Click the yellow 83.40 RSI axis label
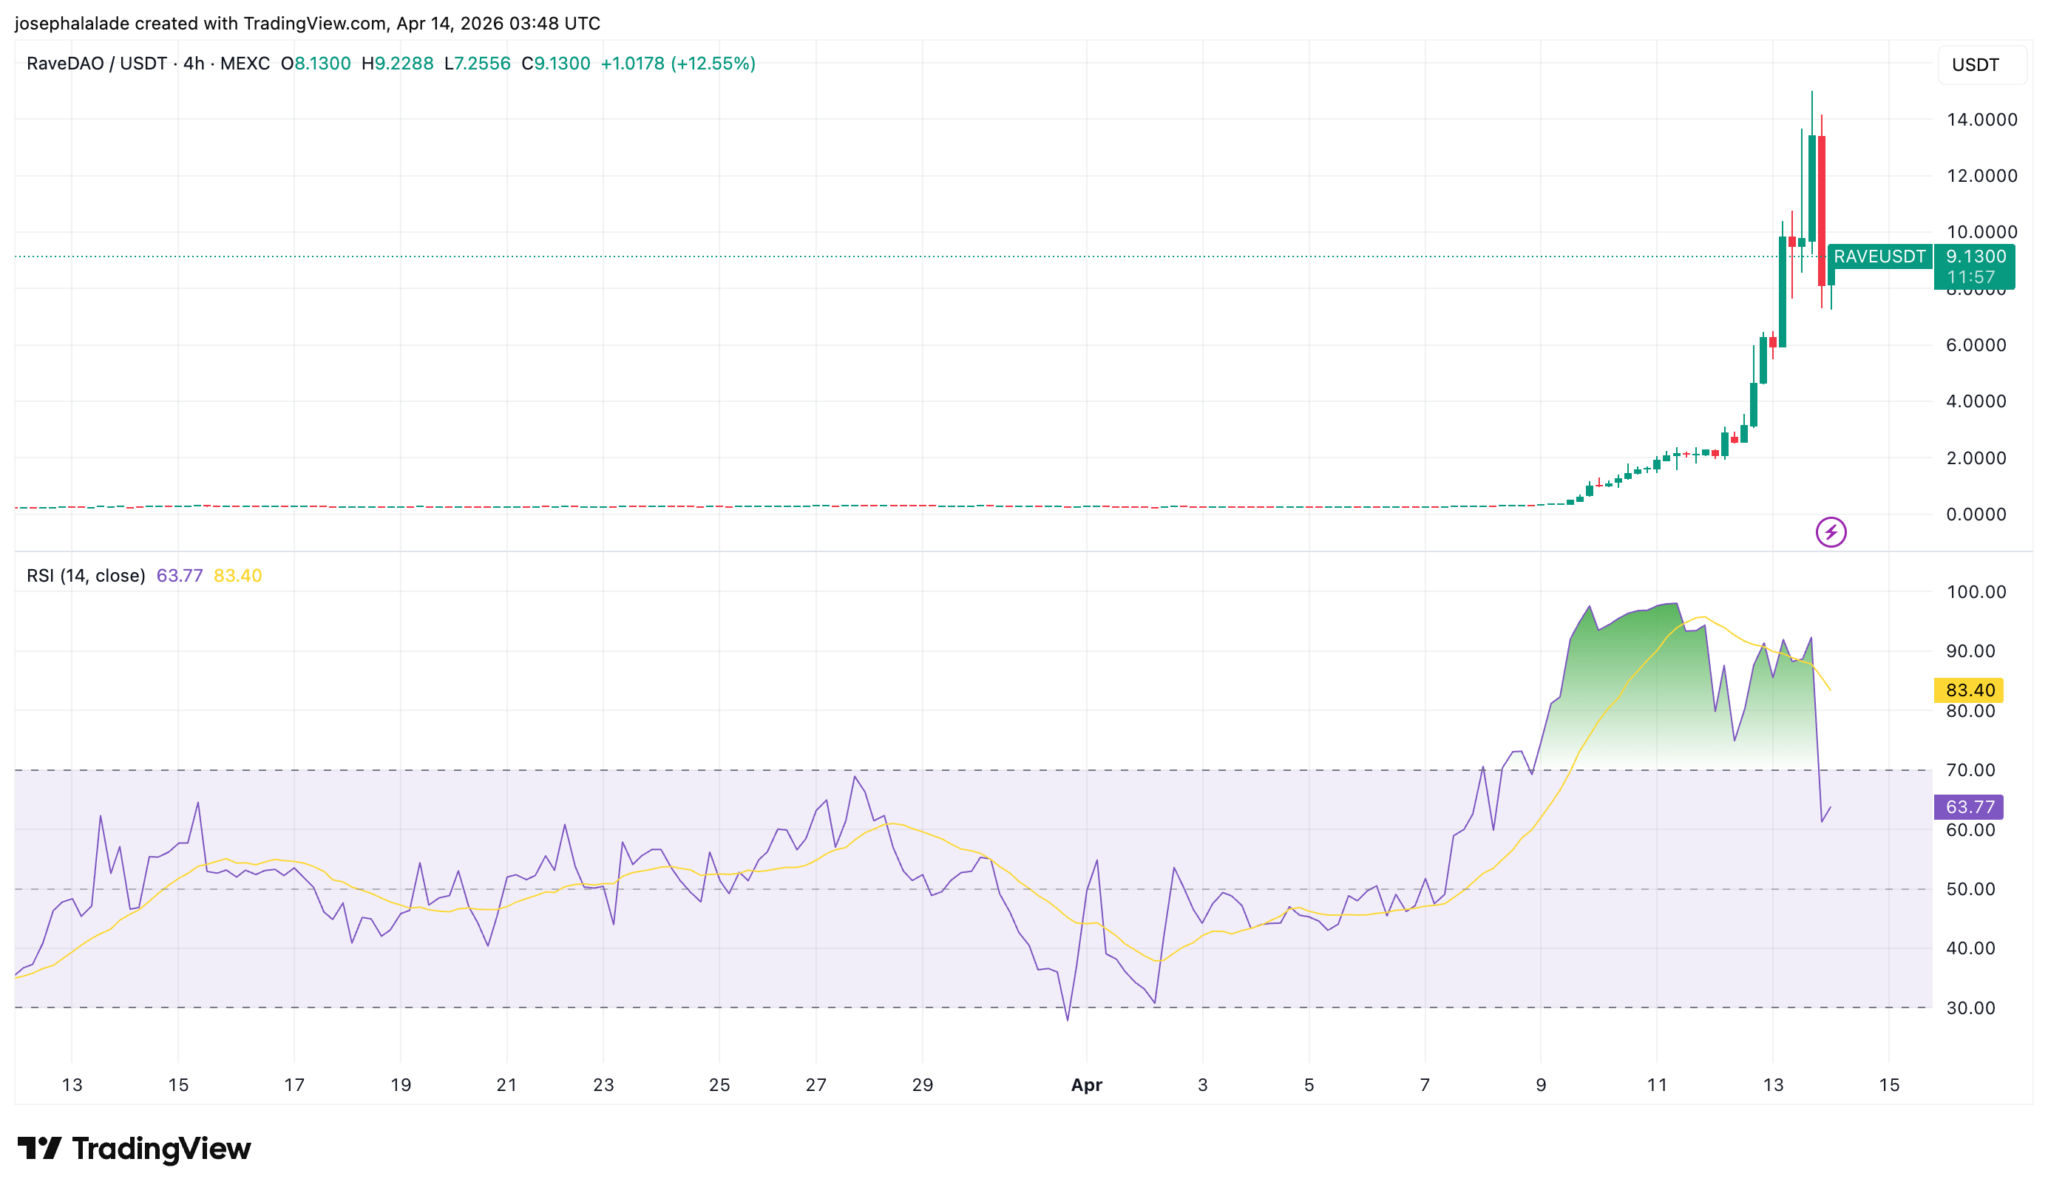The image size is (2048, 1193). click(x=1970, y=690)
